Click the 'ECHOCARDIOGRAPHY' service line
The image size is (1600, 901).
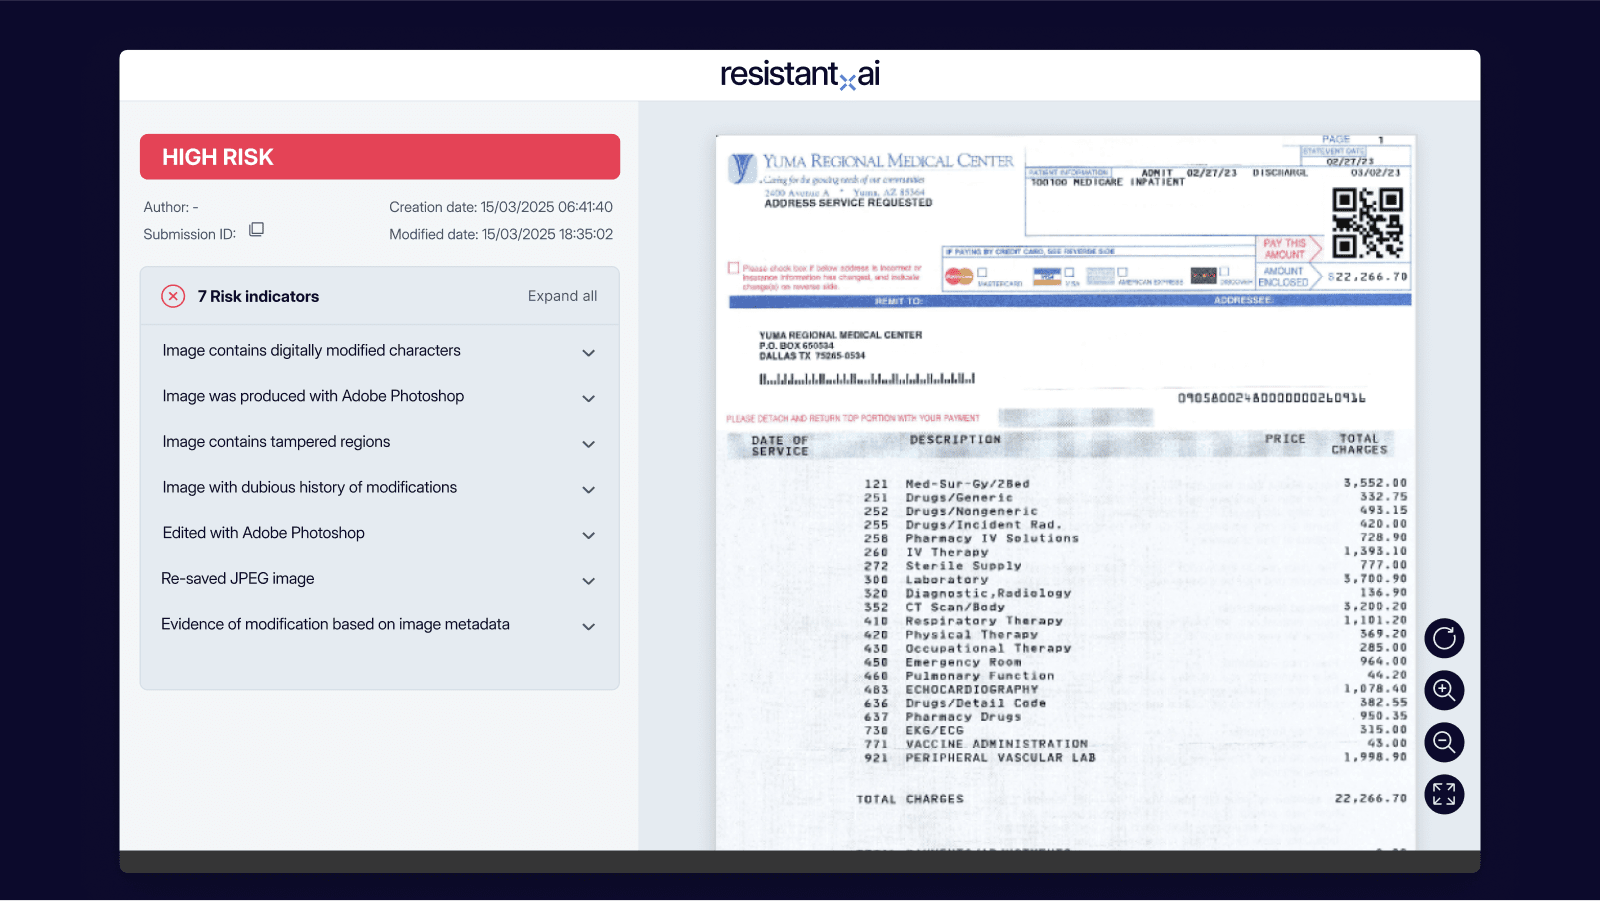click(x=972, y=689)
